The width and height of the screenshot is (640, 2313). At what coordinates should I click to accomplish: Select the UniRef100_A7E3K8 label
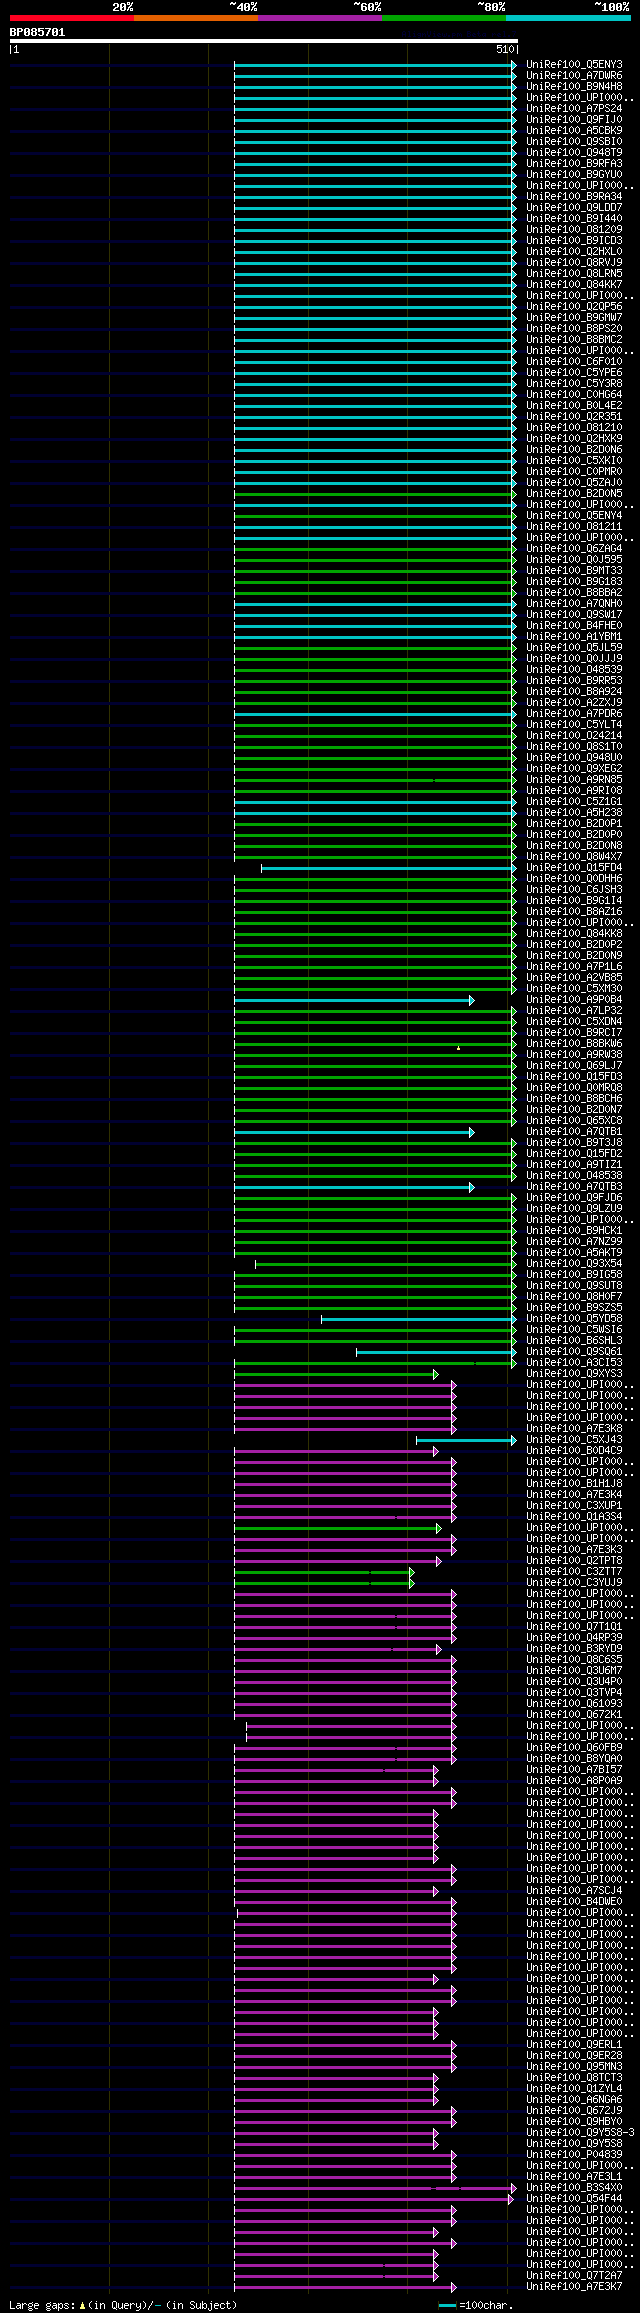574,1429
